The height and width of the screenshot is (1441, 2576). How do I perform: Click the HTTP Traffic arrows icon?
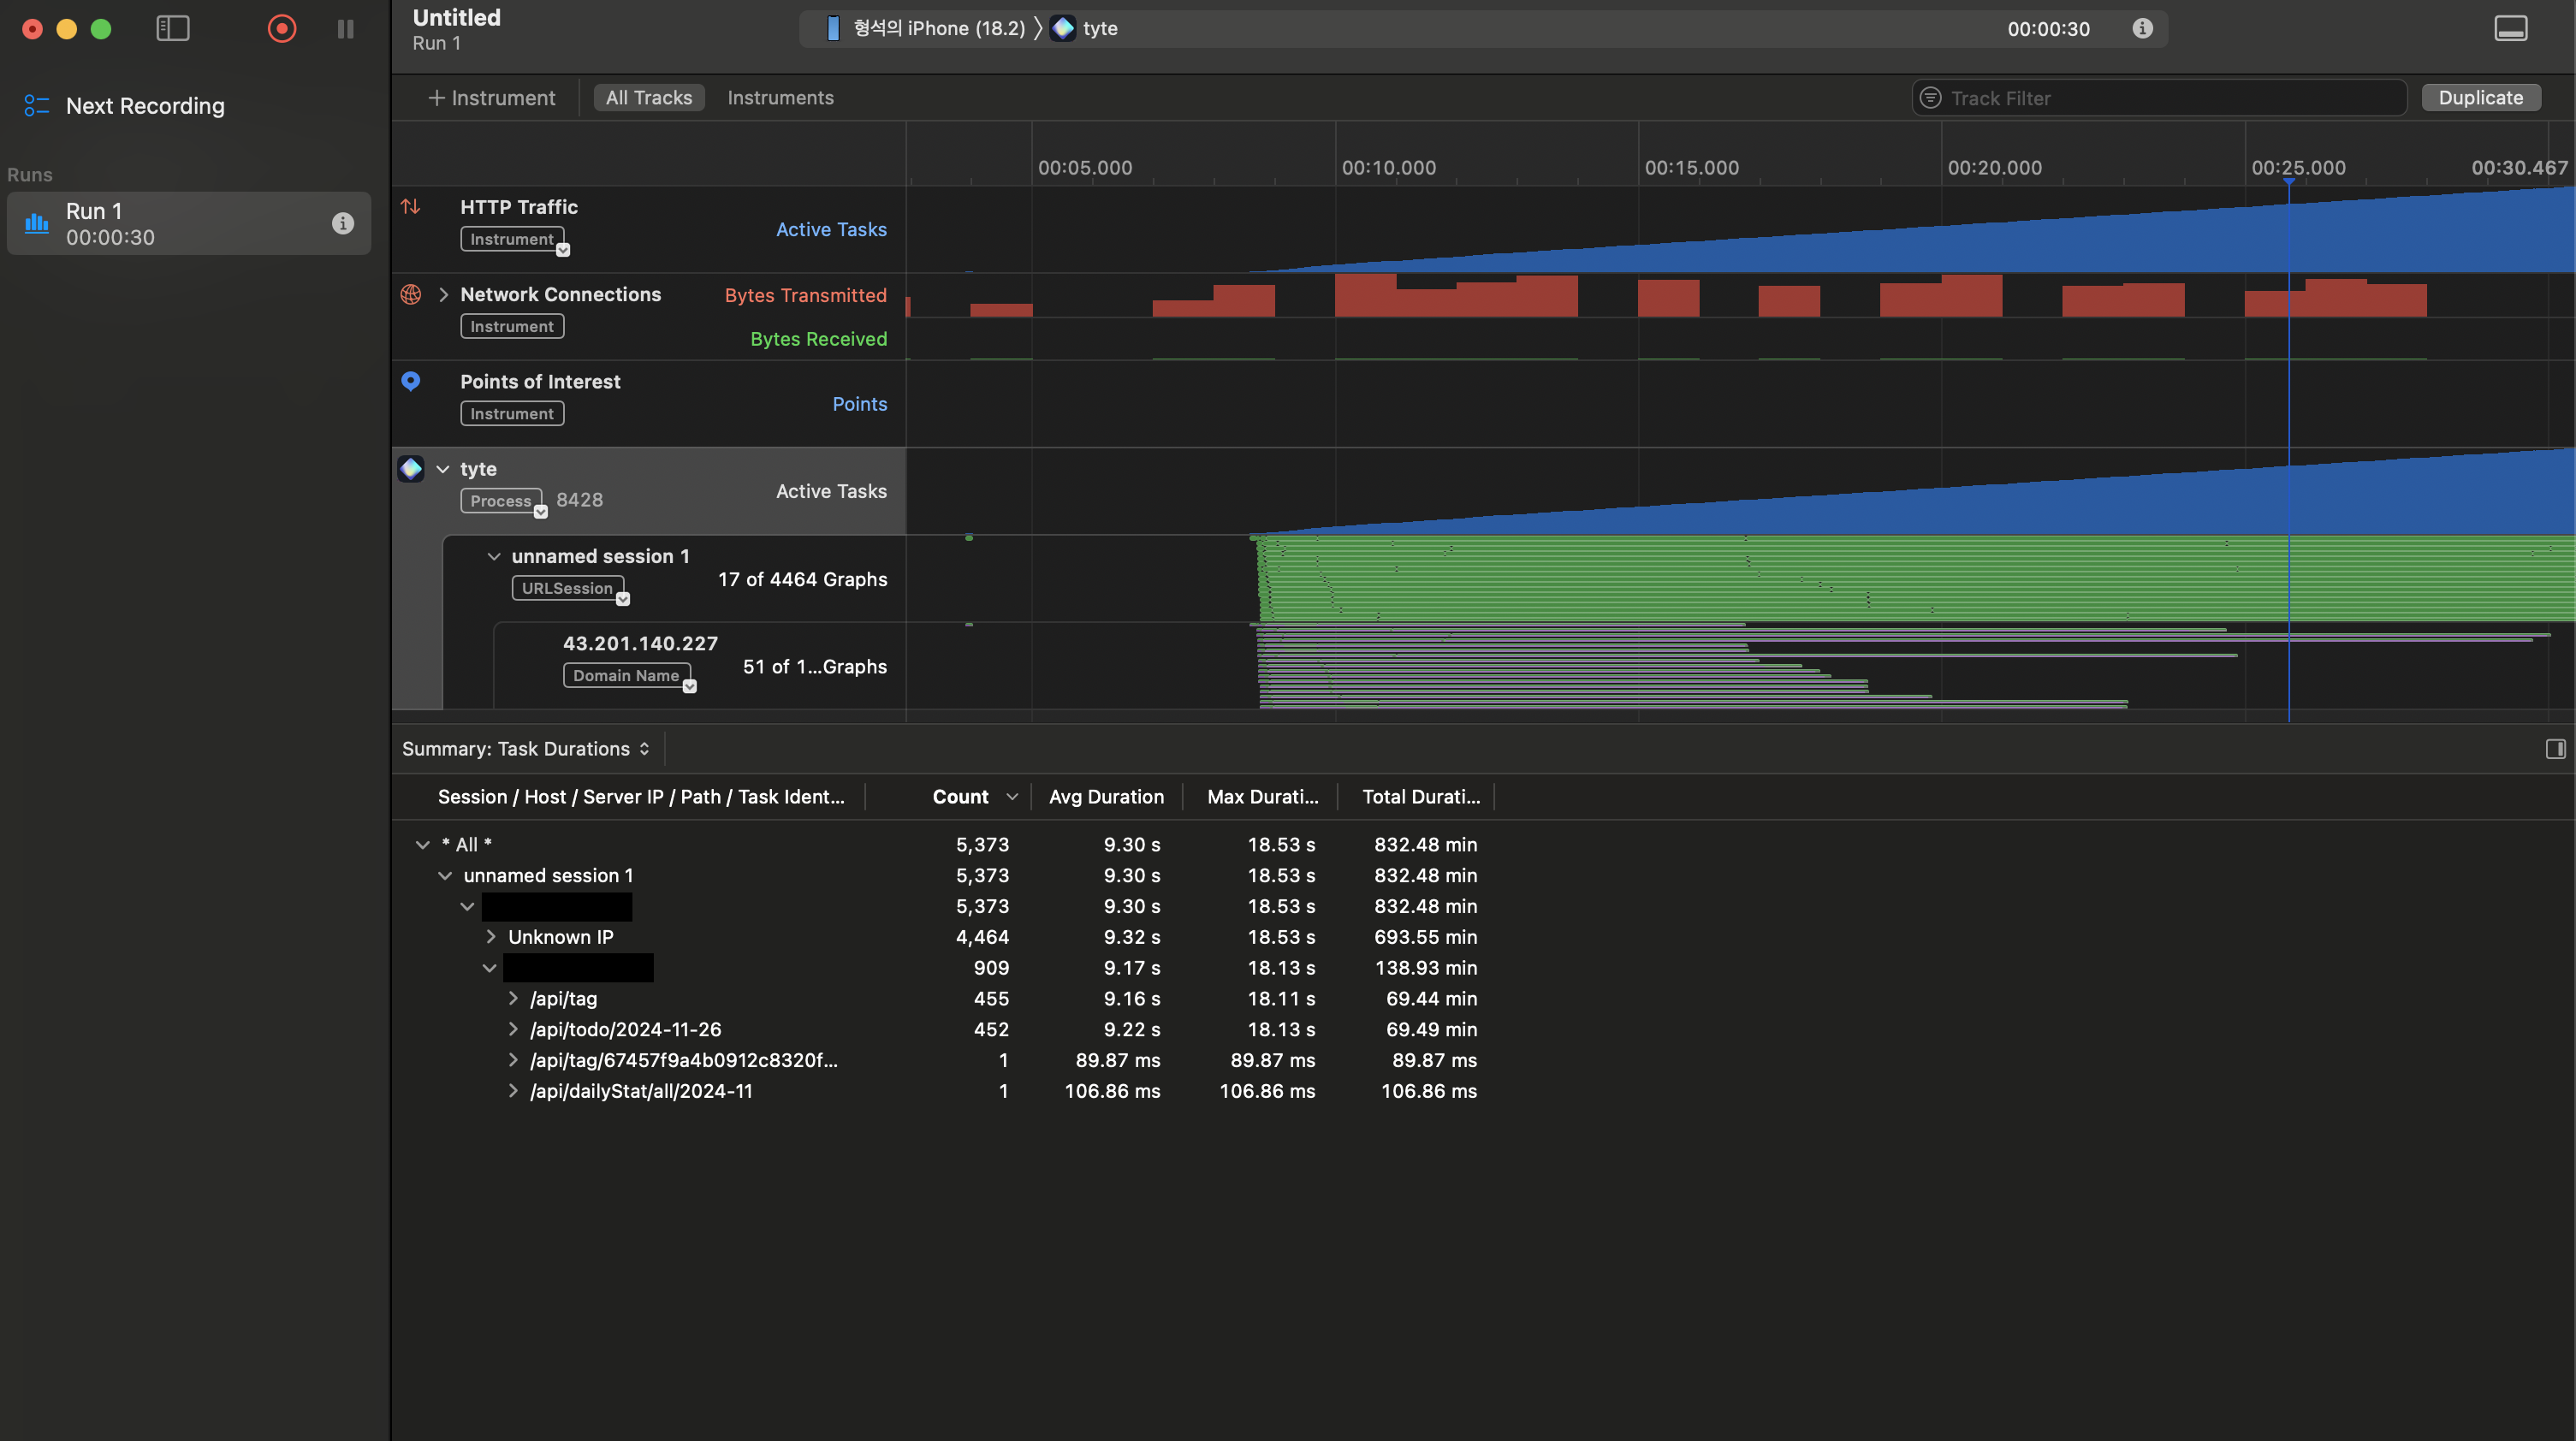[410, 207]
